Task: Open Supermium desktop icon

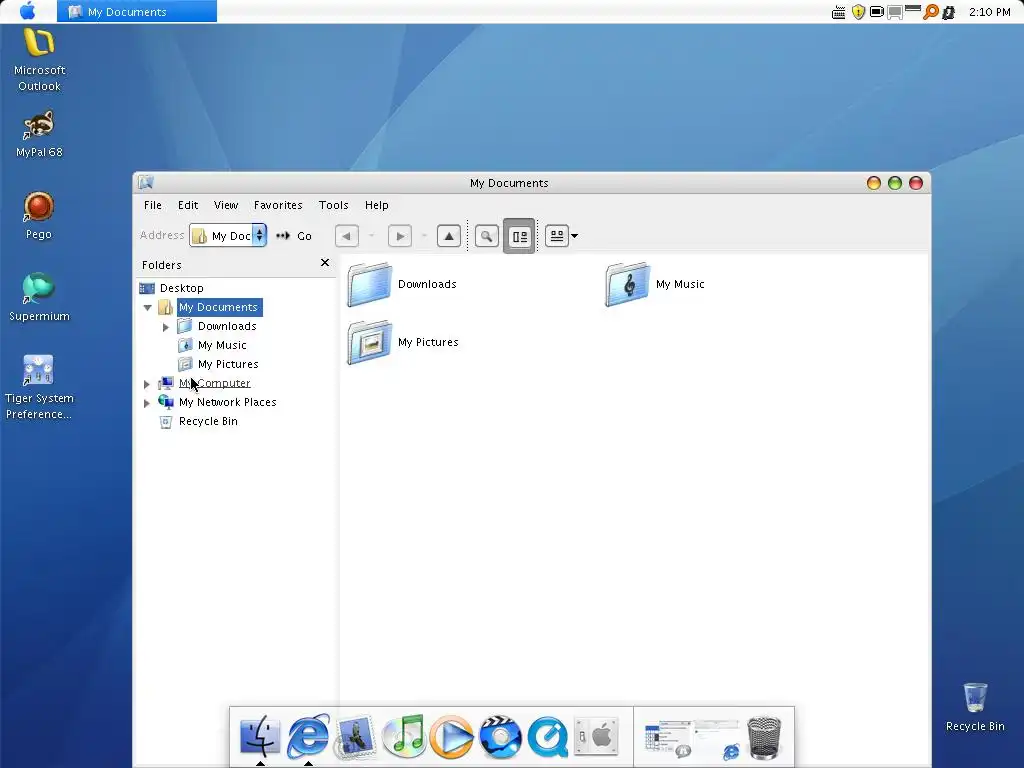Action: 39,297
